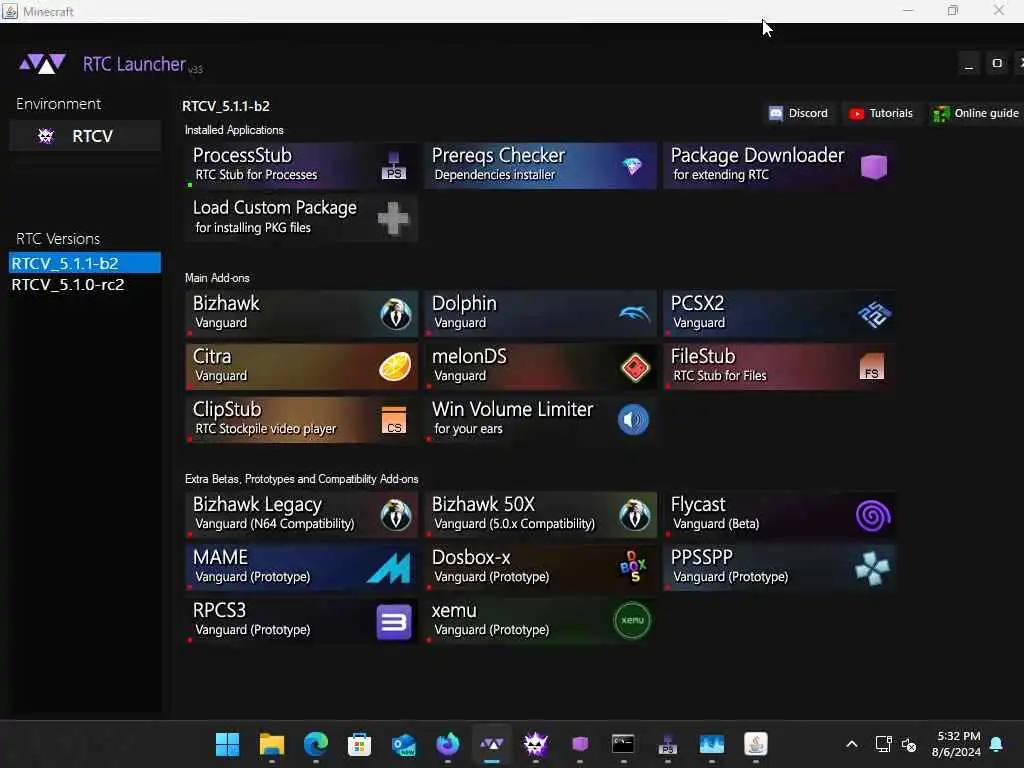Open the notification bell in tray
The height and width of the screenshot is (768, 1024).
tap(997, 744)
